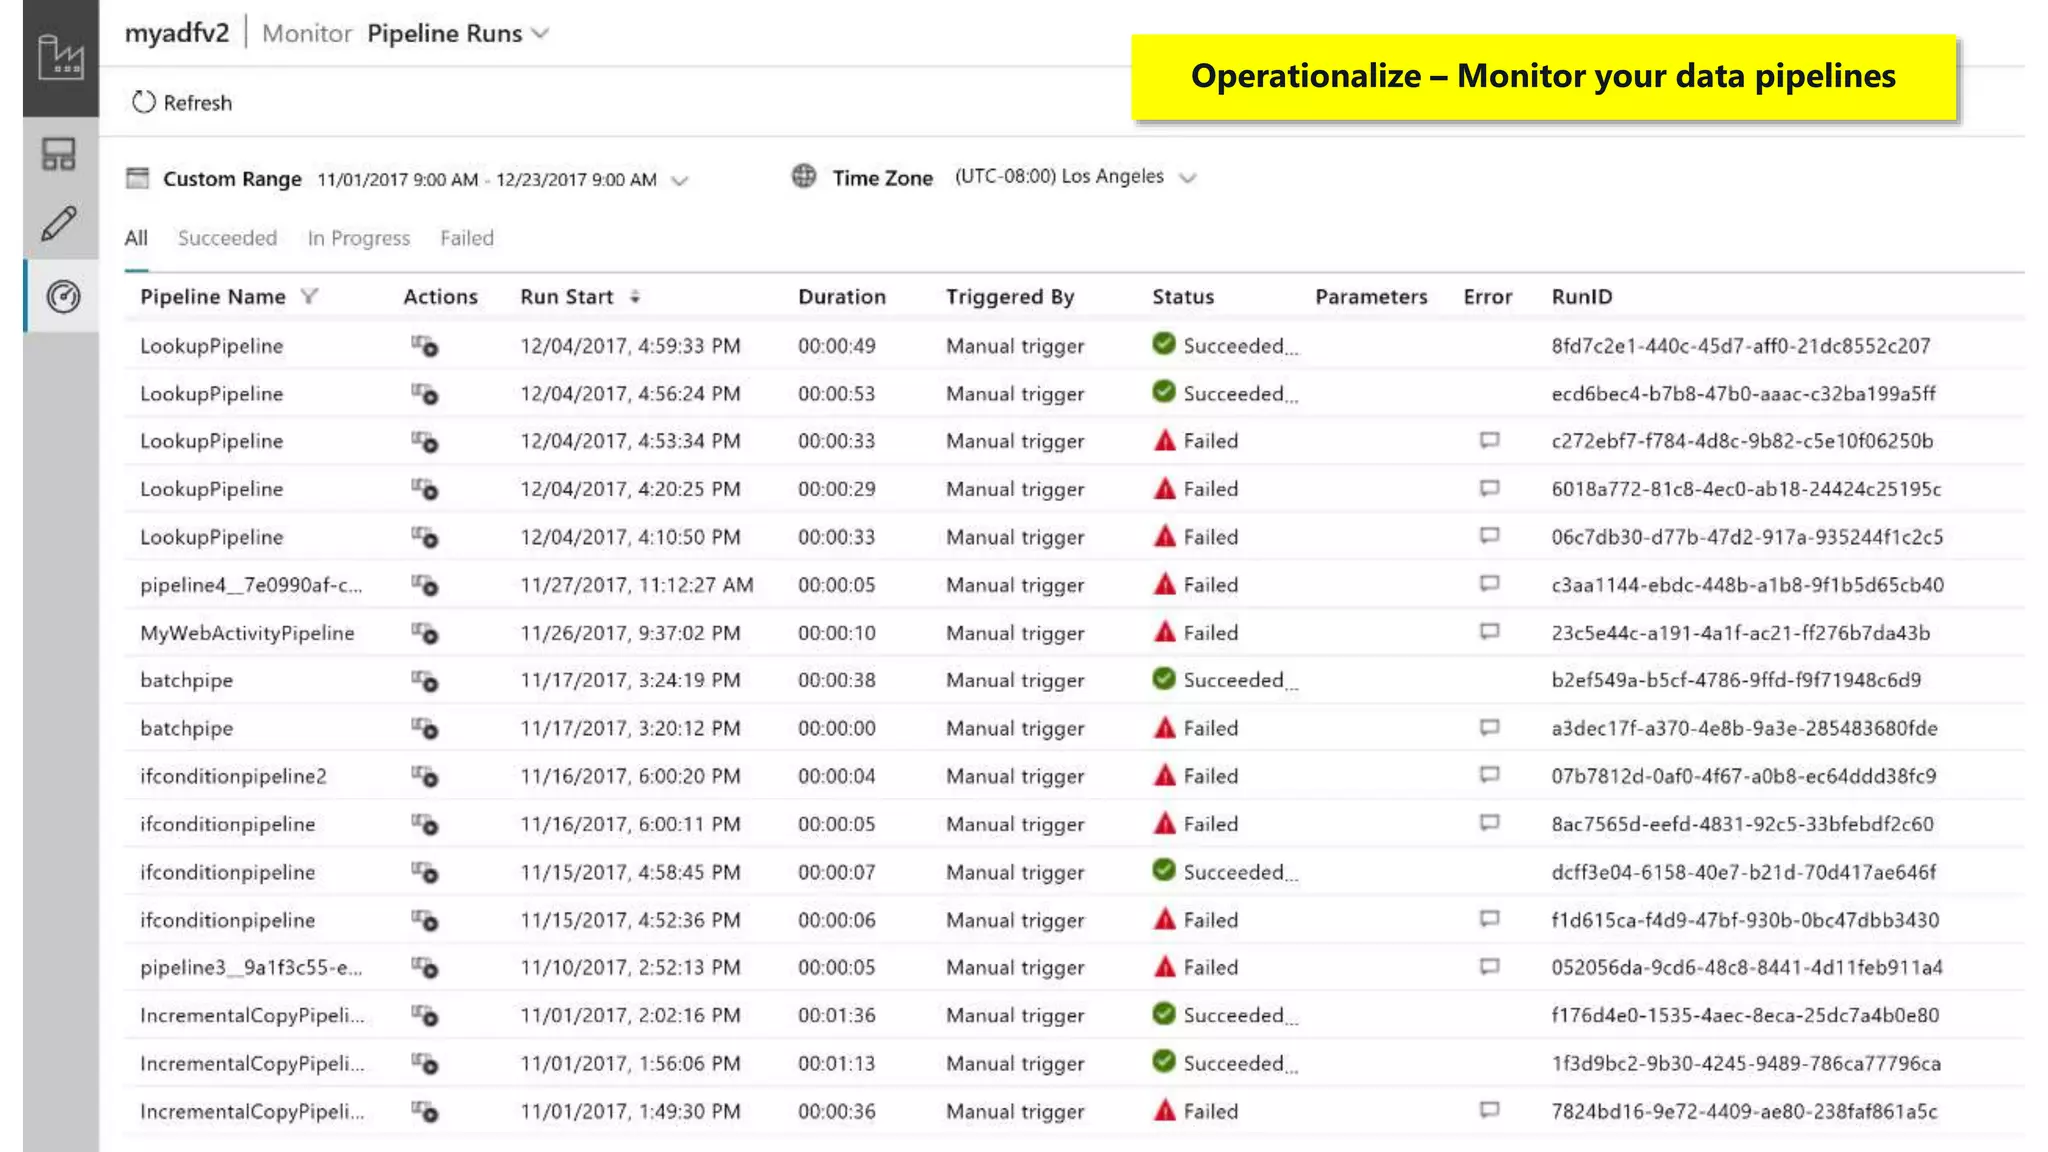This screenshot has width=2048, height=1152.
Task: Open the Author pencil sidebar icon
Action: tap(59, 223)
